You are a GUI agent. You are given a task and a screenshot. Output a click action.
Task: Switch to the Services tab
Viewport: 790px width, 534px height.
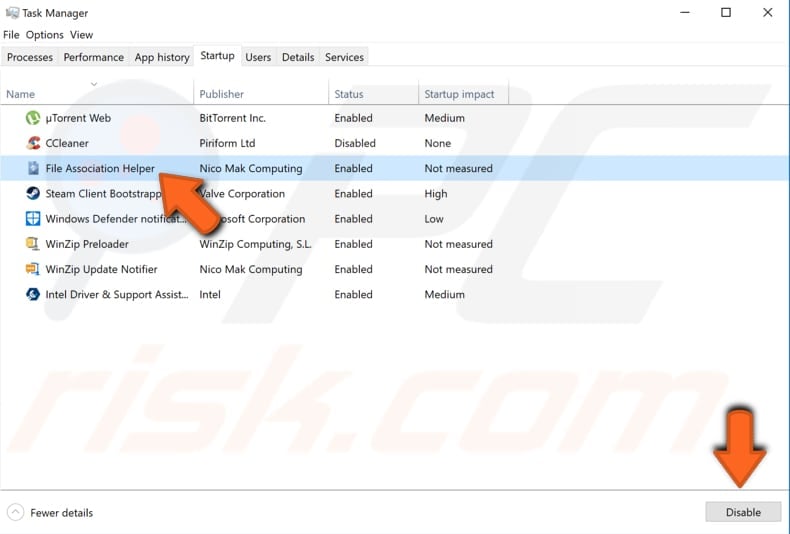coord(344,57)
